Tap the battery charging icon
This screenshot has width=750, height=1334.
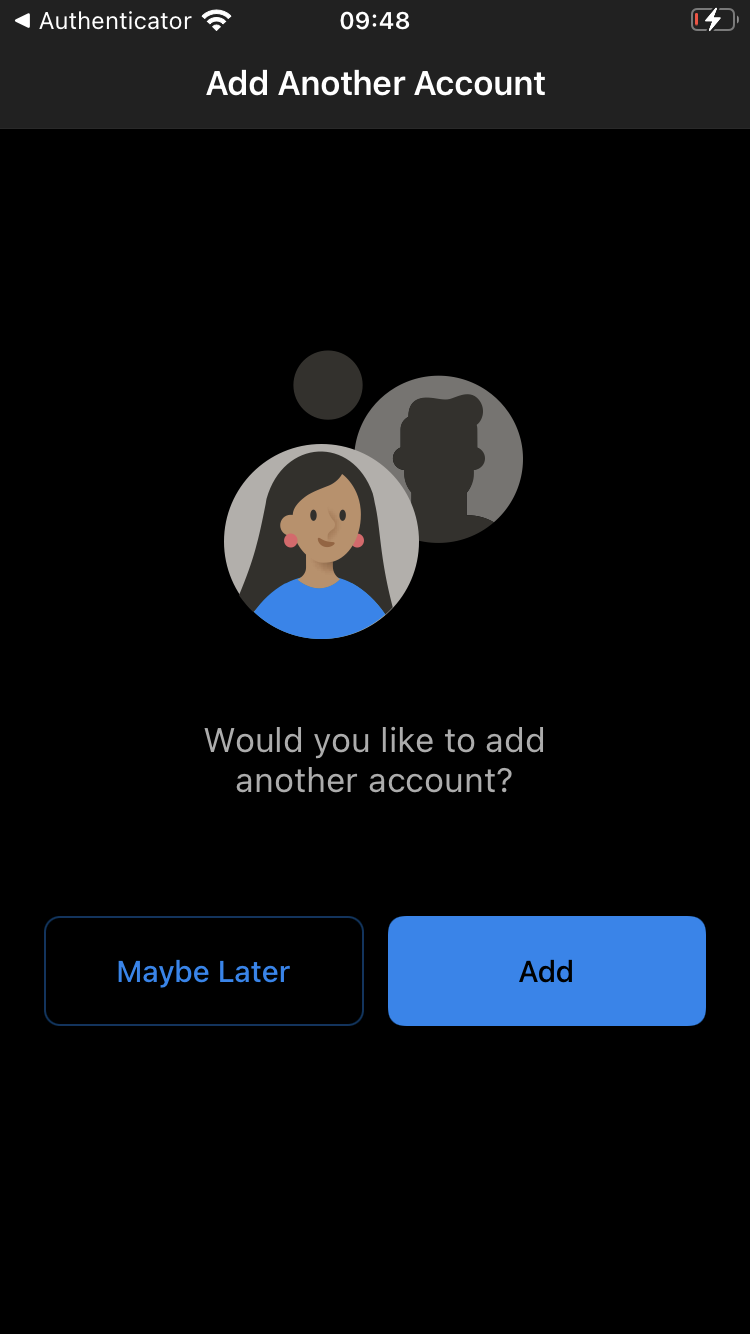(x=714, y=20)
